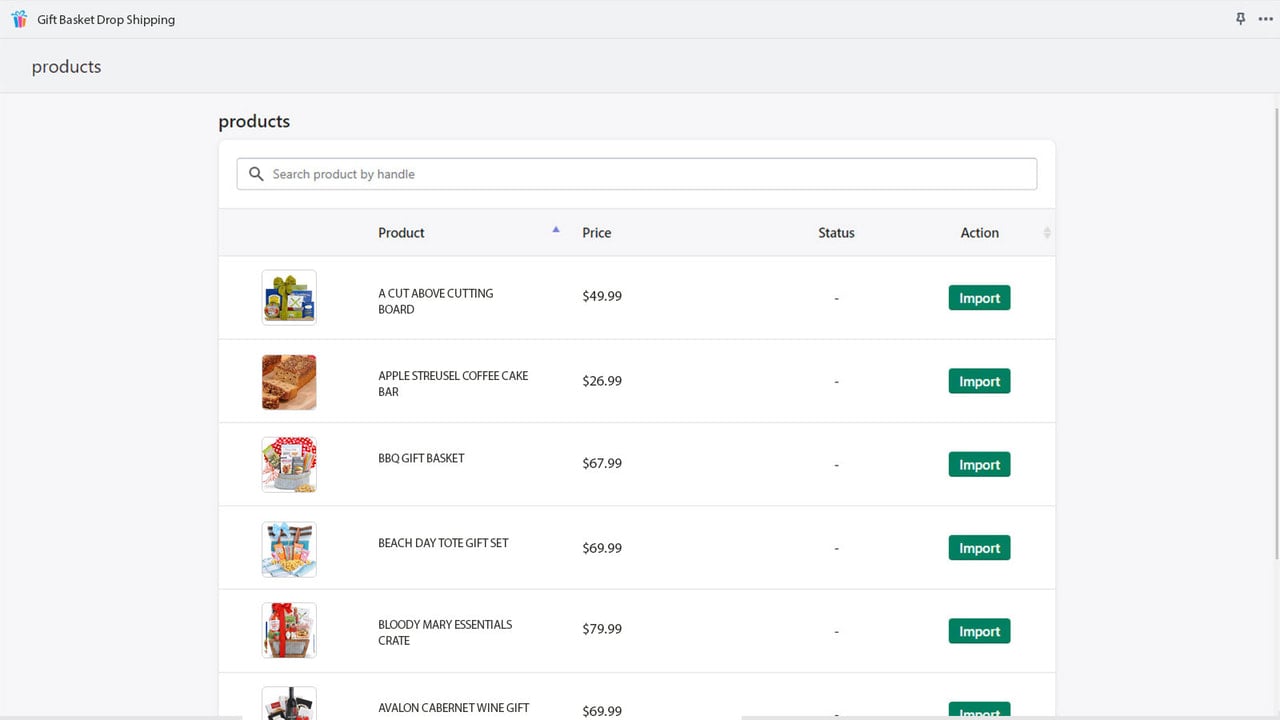This screenshot has height=720, width=1280.
Task: Sort by Product column arrow
Action: tap(556, 230)
